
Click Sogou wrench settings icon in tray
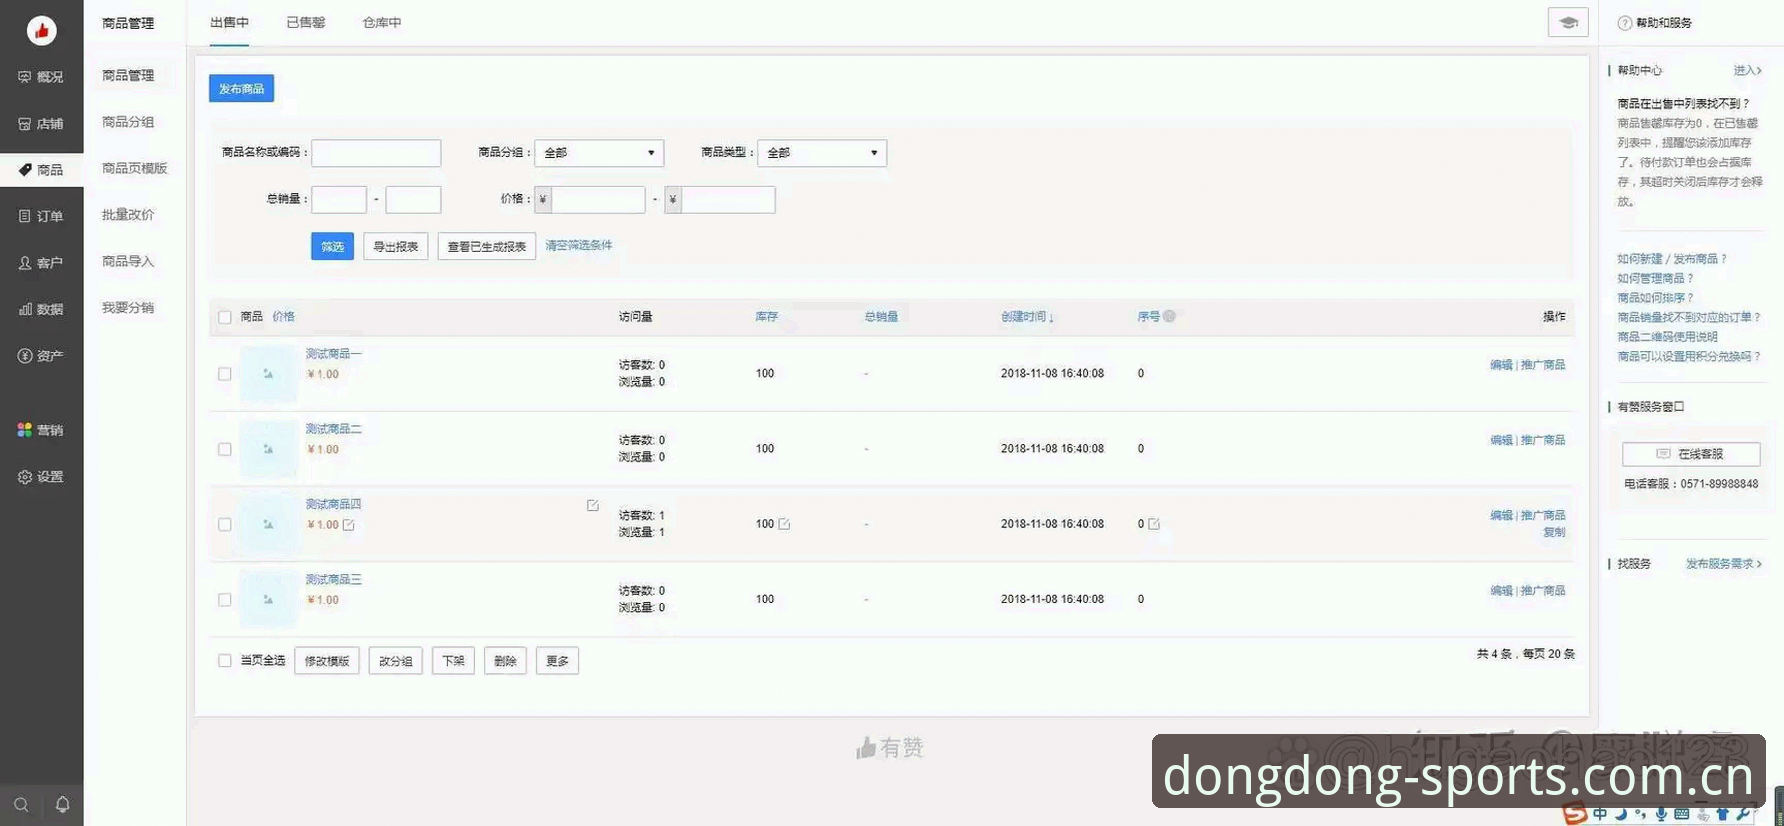pos(1744,815)
